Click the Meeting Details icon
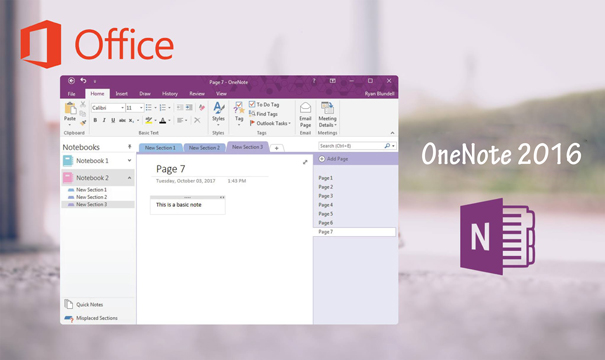 point(327,108)
